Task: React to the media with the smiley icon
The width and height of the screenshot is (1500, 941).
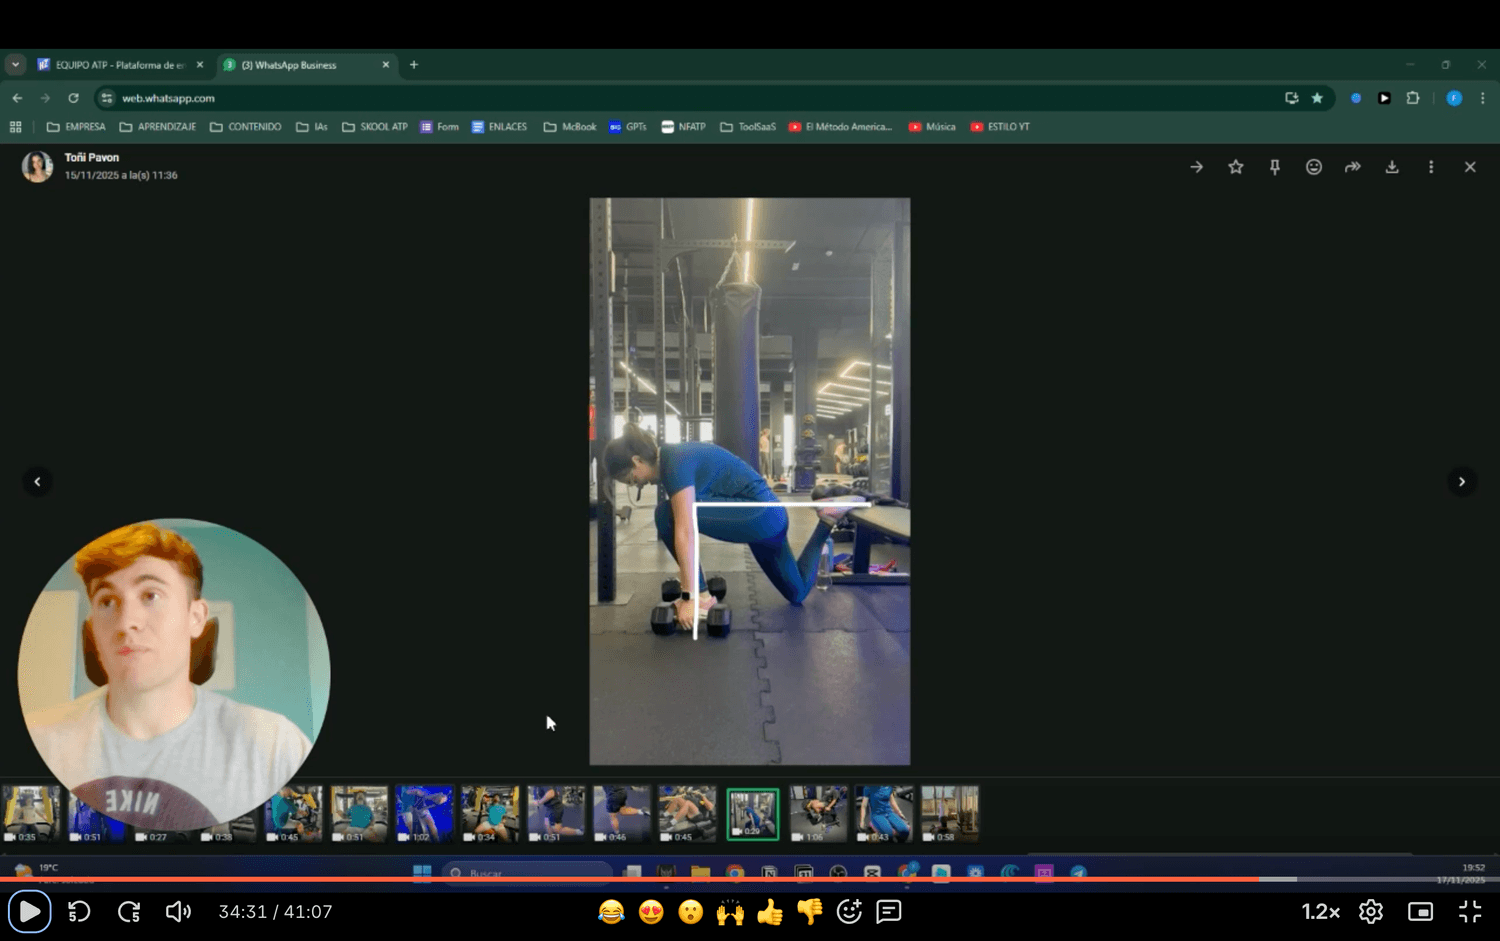Action: [1313, 167]
